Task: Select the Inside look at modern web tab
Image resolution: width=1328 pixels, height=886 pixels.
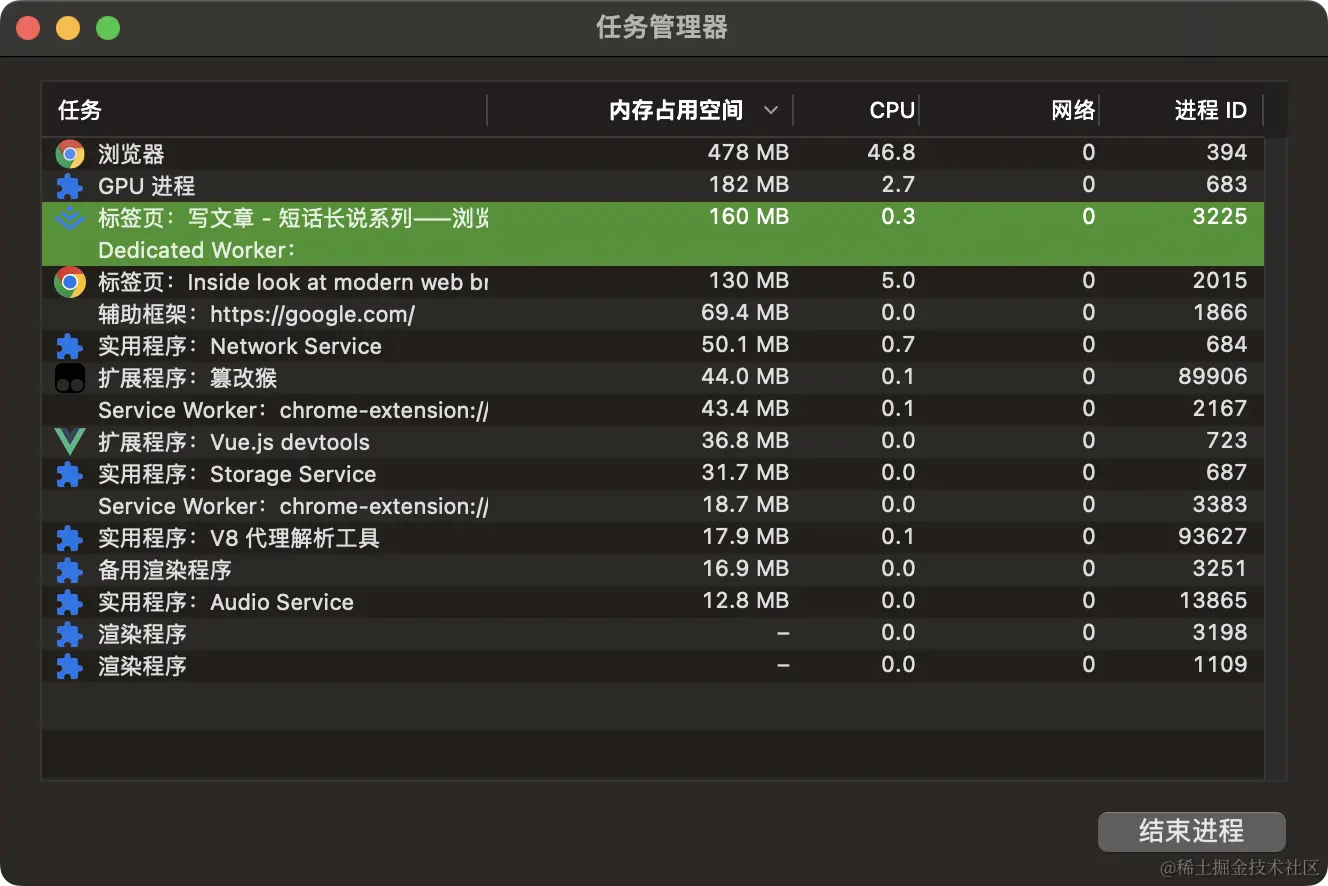Action: (652, 282)
